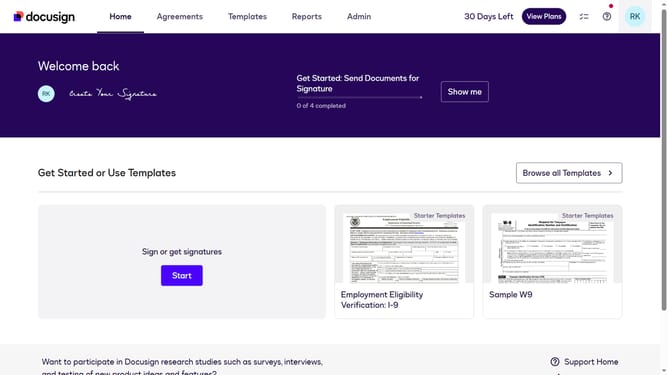
Task: Click the Show me button
Action: (464, 92)
